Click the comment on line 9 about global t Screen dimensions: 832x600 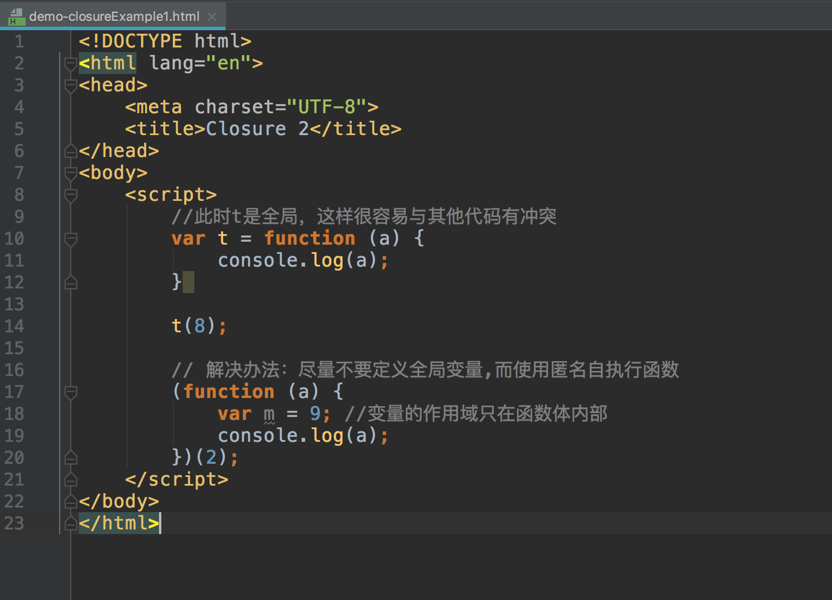[364, 216]
